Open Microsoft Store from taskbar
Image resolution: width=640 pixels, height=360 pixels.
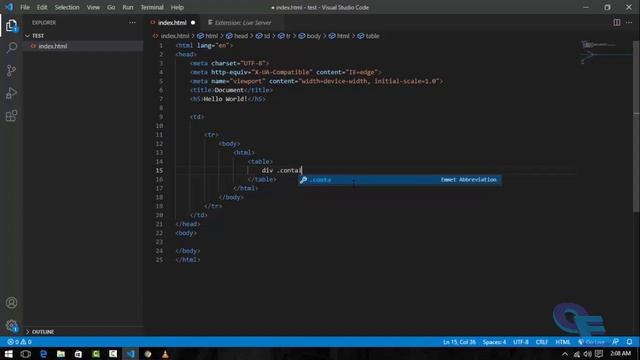pyautogui.click(x=78, y=354)
